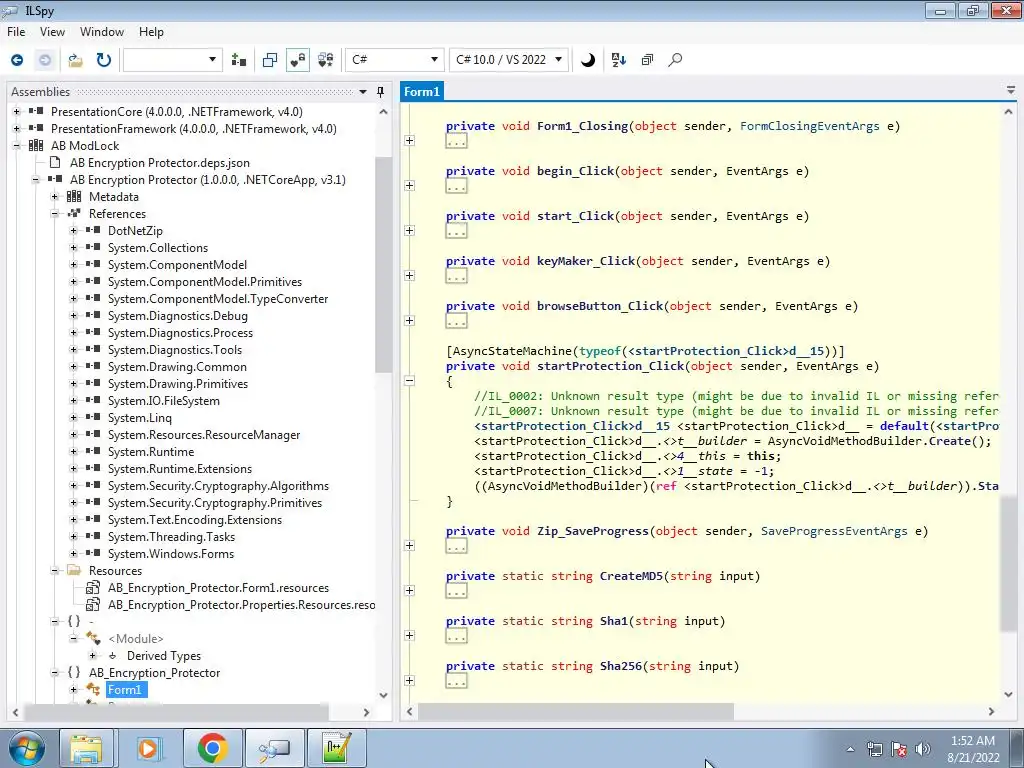Image resolution: width=1024 pixels, height=768 pixels.
Task: Collapse the AB ModLock node
Action: tap(16, 146)
